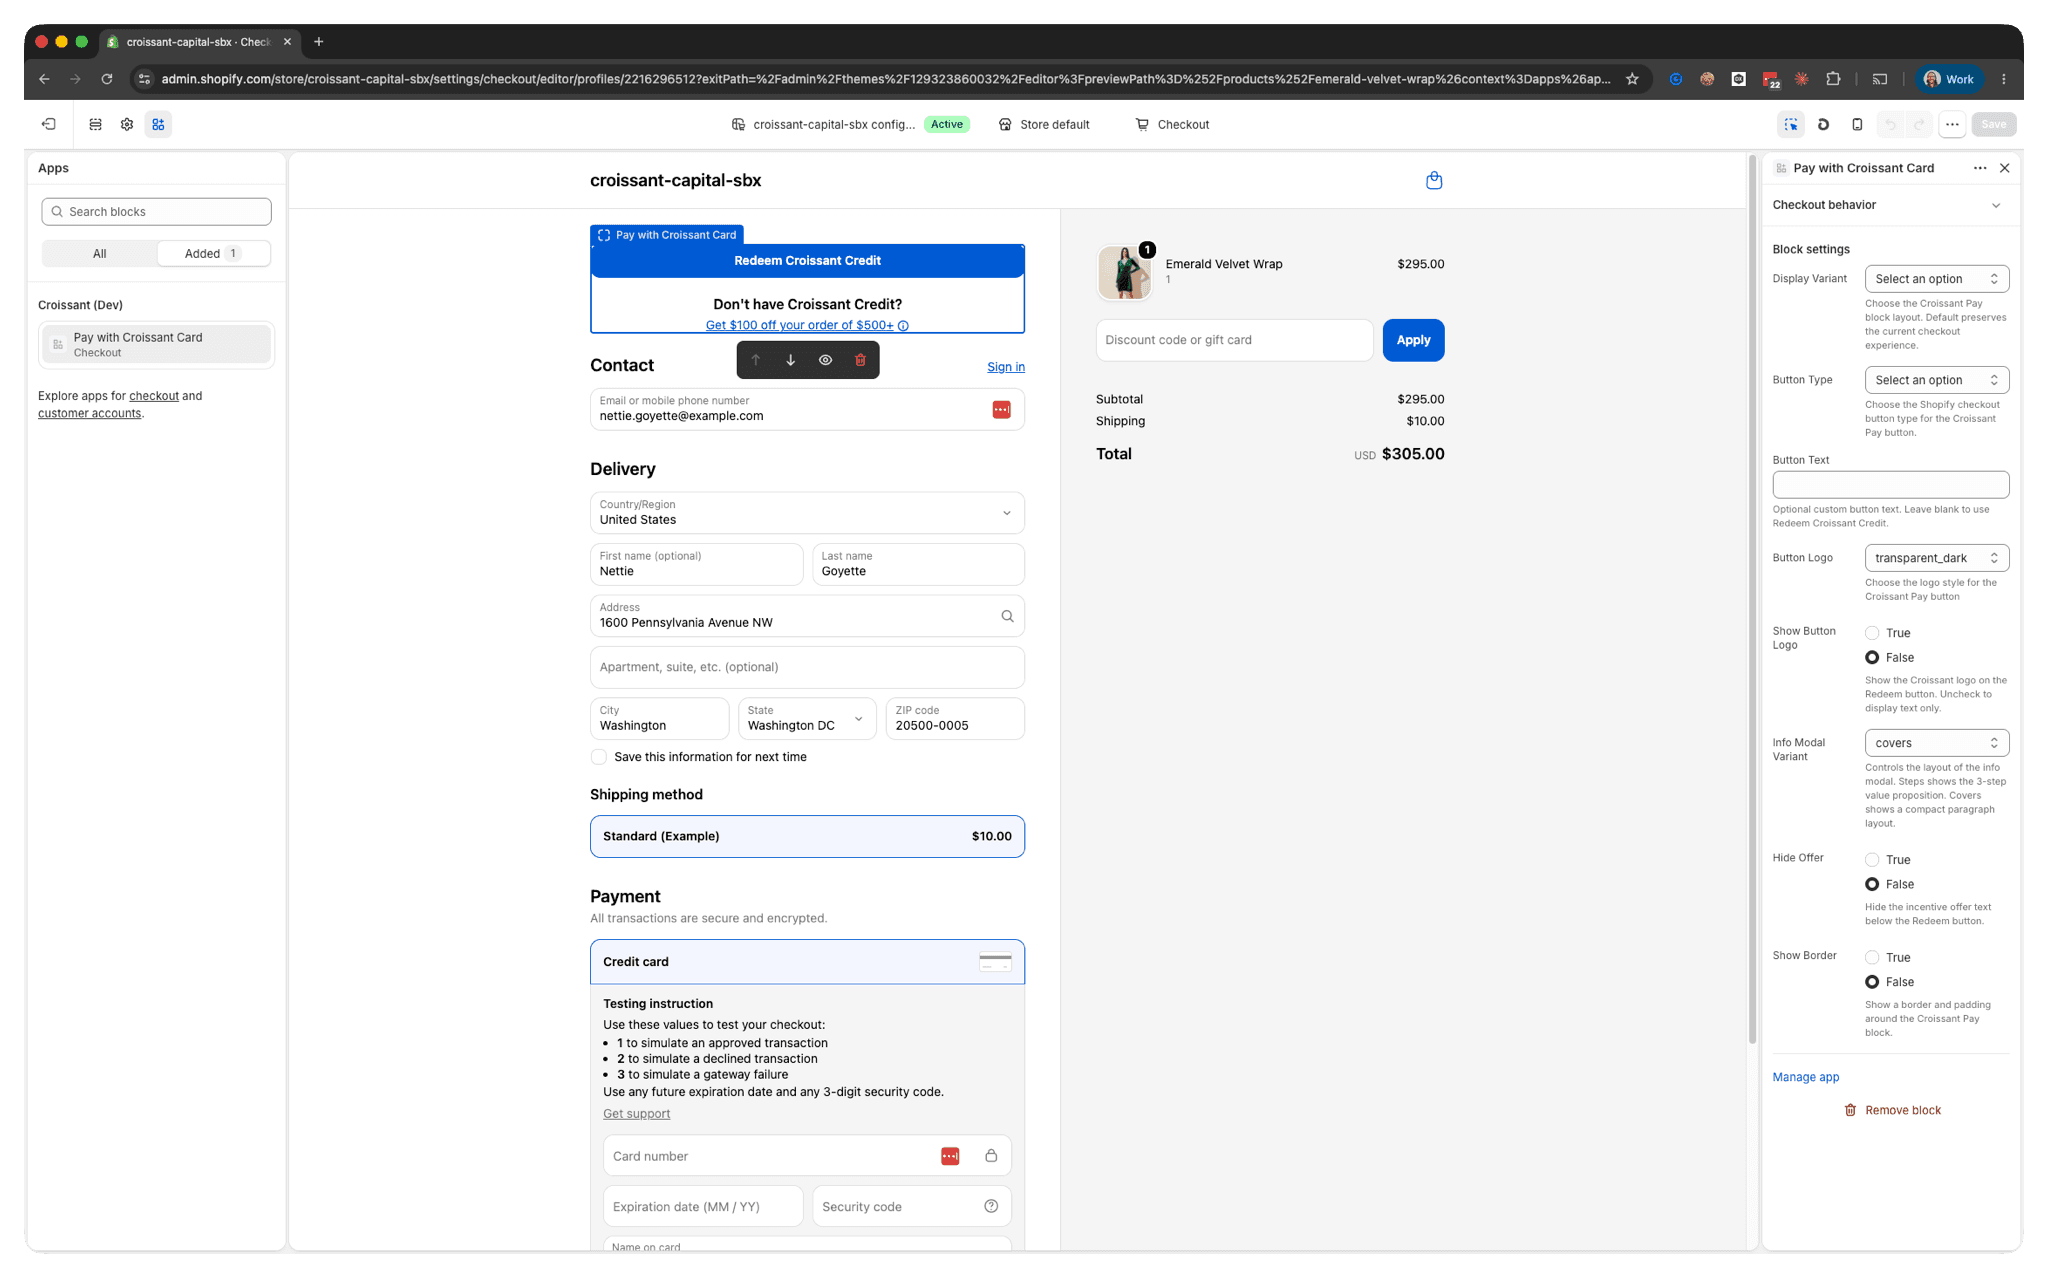The image size is (2048, 1278).
Task: Delete block with red trash icon
Action: click(x=860, y=360)
